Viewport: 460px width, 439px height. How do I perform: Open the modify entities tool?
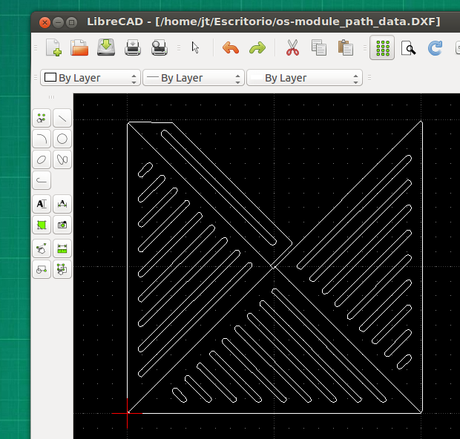(41, 248)
